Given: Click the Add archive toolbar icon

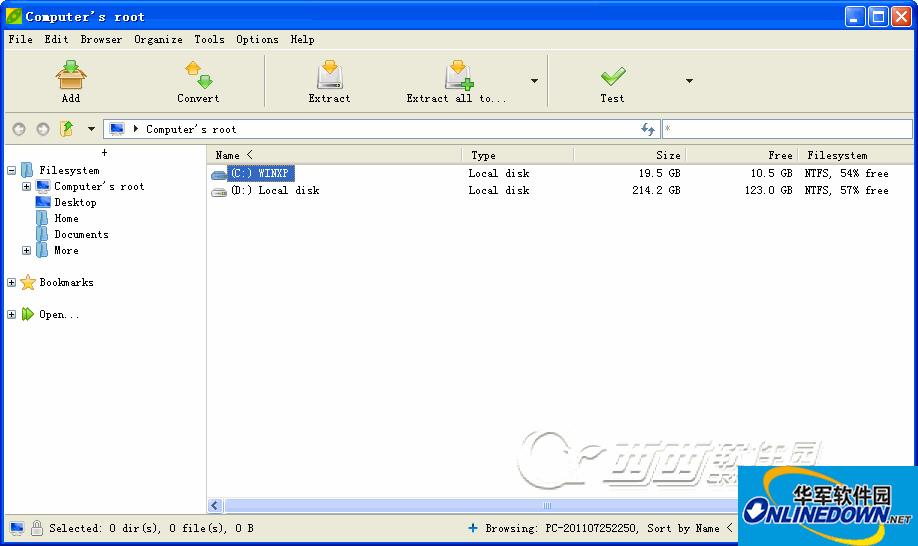Looking at the screenshot, I should pyautogui.click(x=70, y=76).
